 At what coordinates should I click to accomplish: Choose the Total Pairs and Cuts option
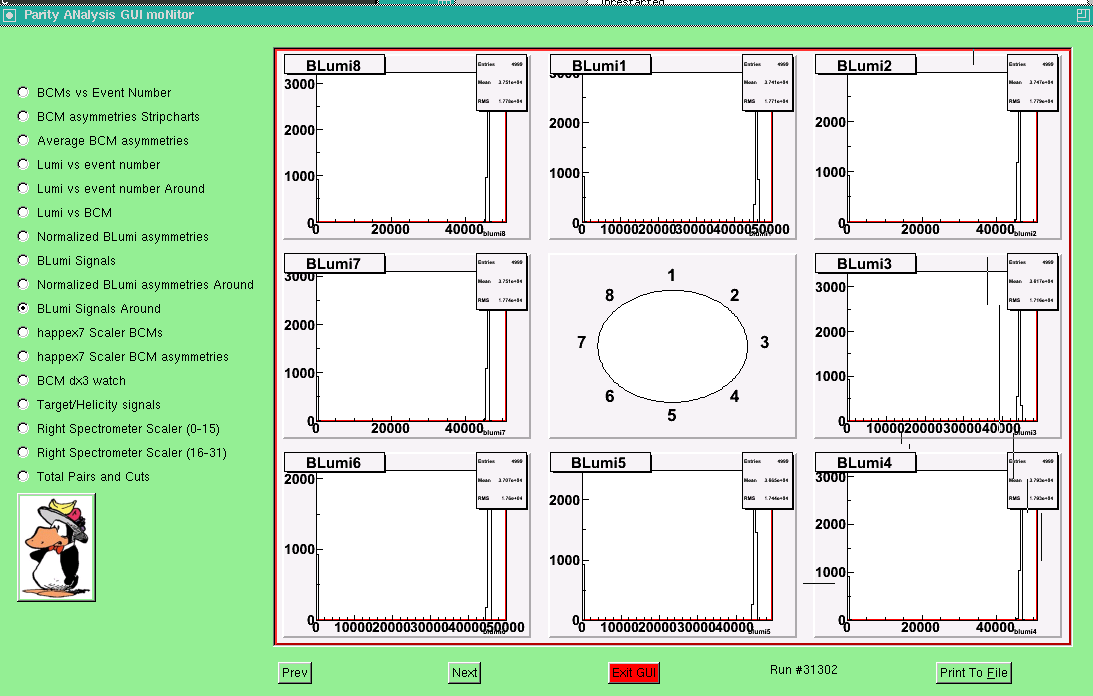tap(24, 476)
